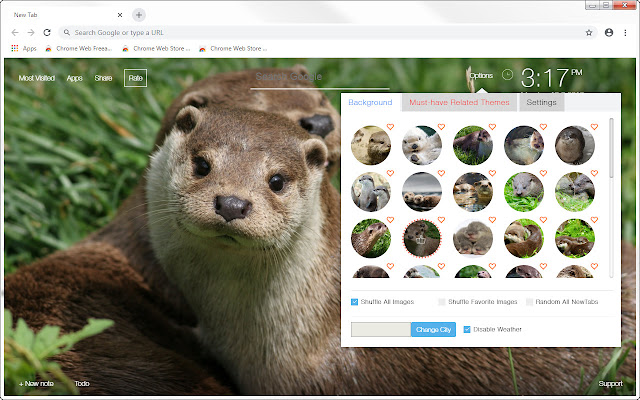Click heart on second-row first thumbnail
This screenshot has height=400, width=640.
(390, 173)
